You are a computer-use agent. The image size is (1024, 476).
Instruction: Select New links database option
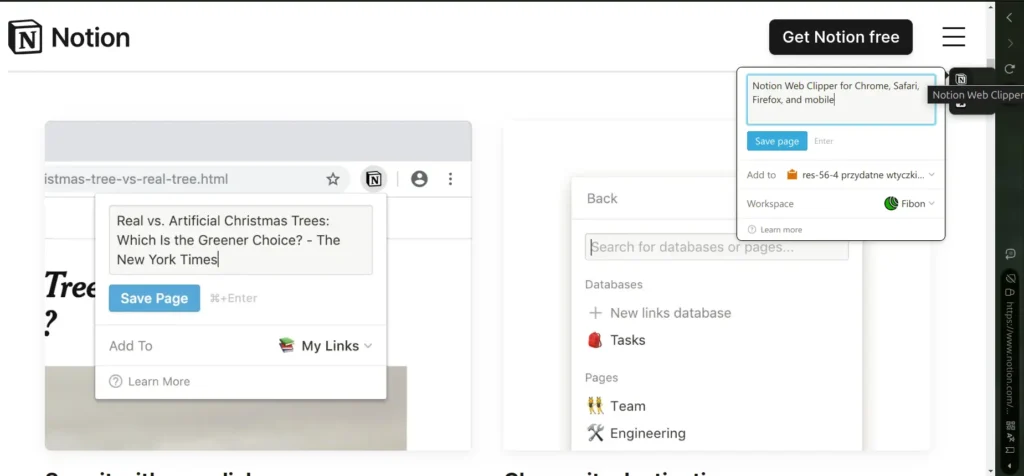point(660,313)
